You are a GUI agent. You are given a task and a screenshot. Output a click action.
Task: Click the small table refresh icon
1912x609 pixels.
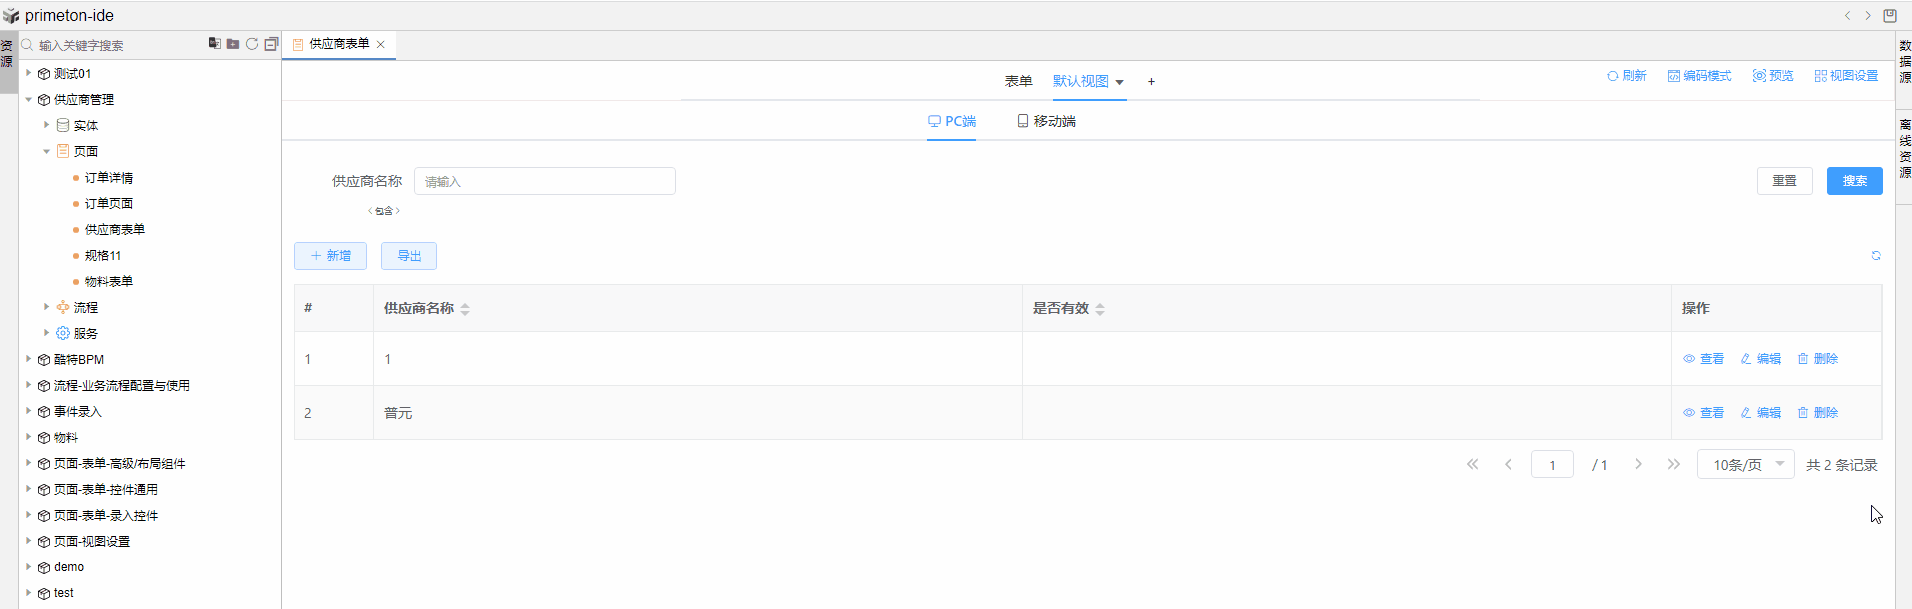pyautogui.click(x=1876, y=256)
